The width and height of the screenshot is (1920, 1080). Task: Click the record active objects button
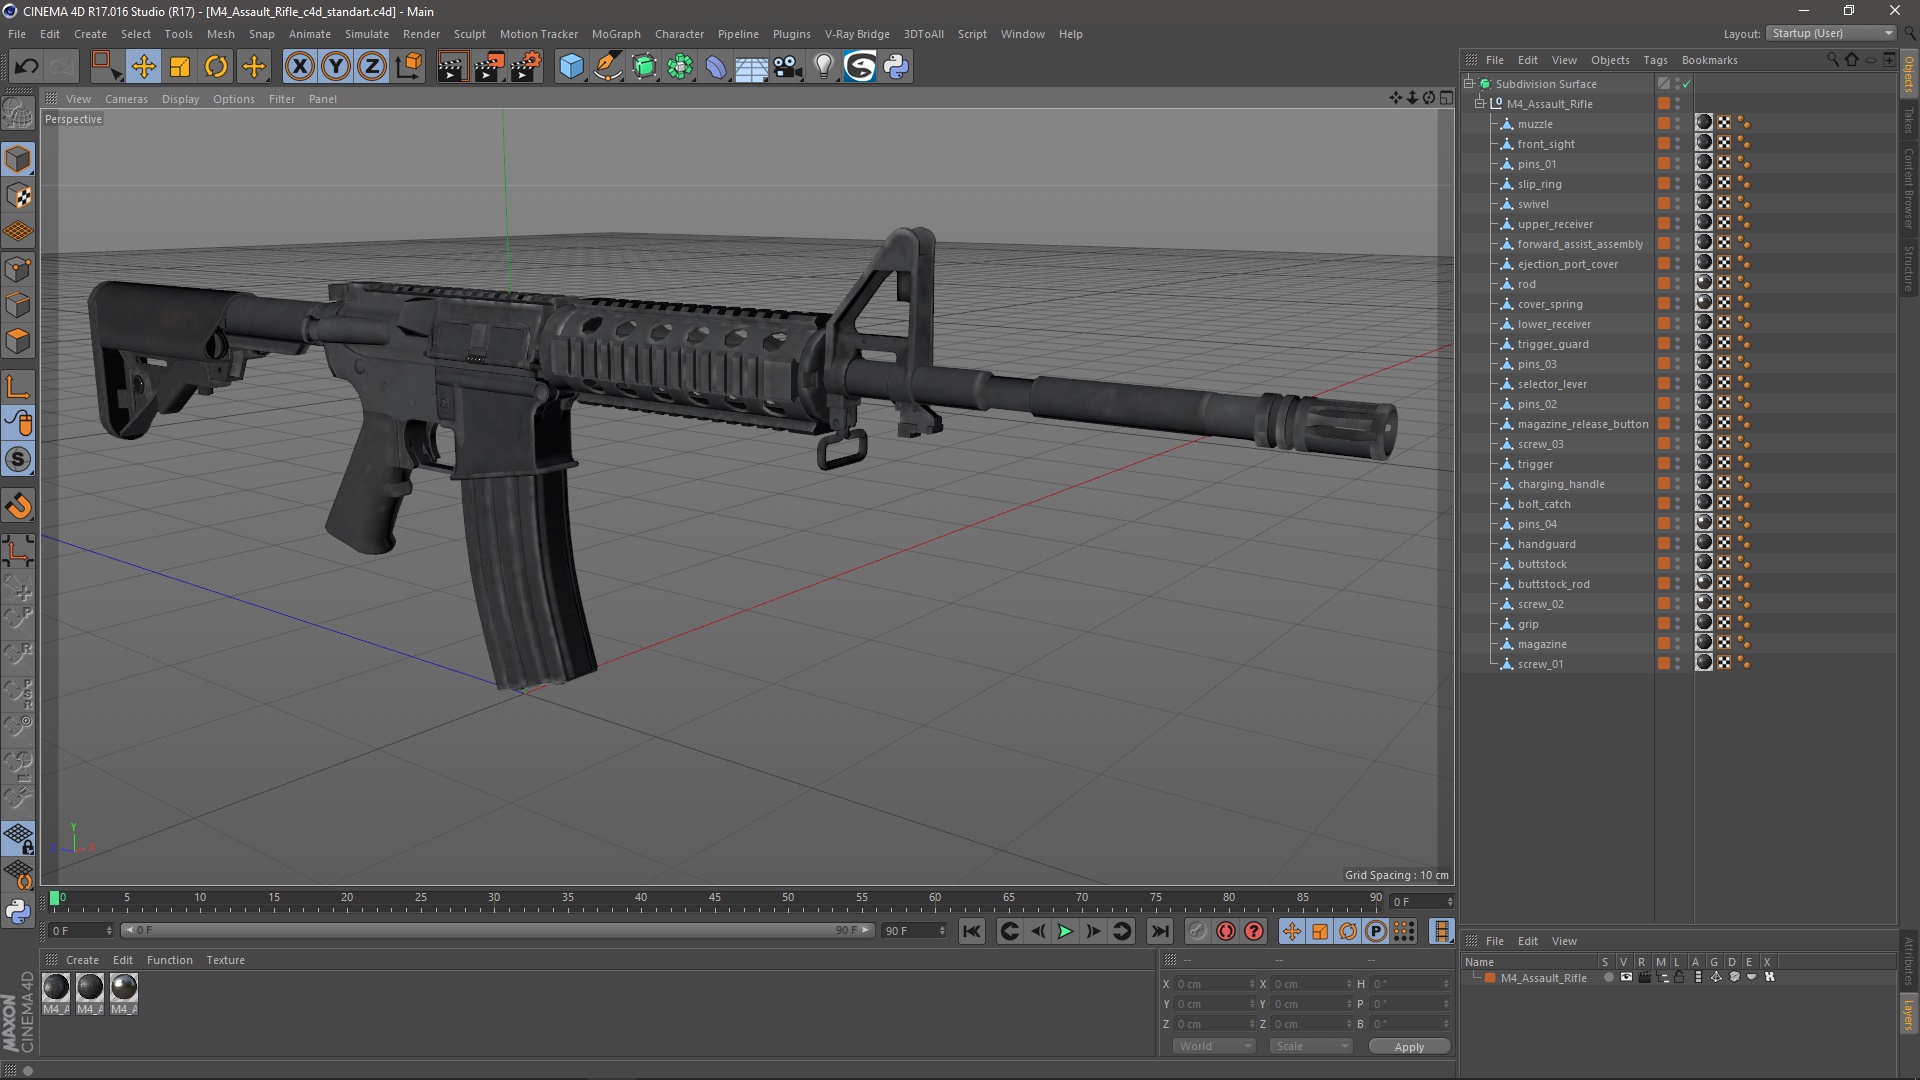[1197, 931]
